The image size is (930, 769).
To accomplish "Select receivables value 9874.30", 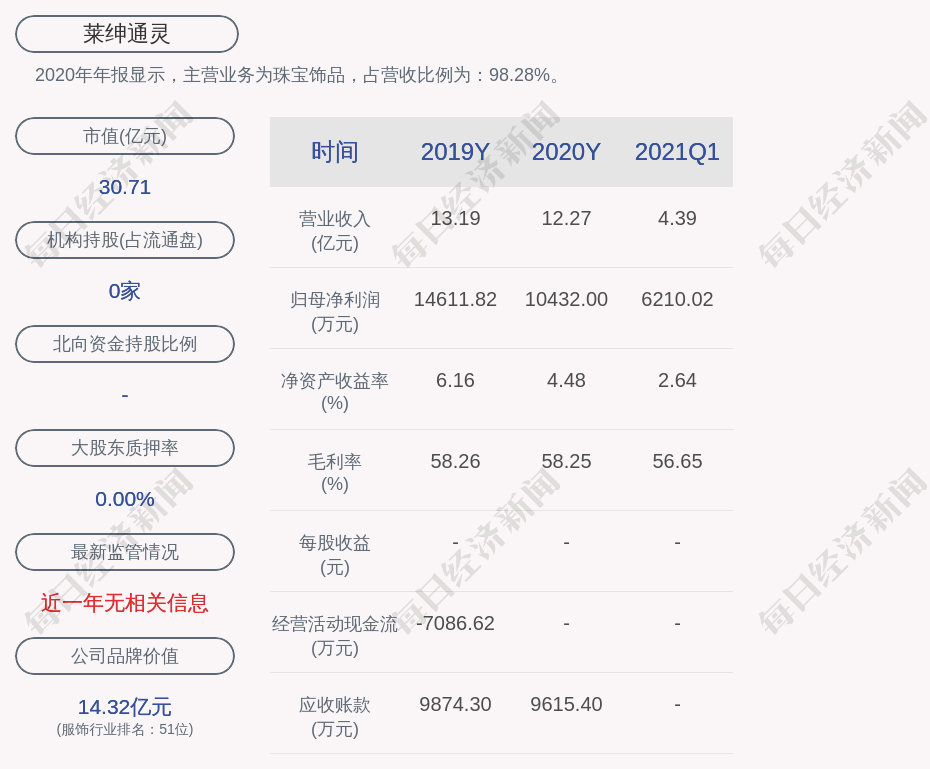I will [456, 704].
